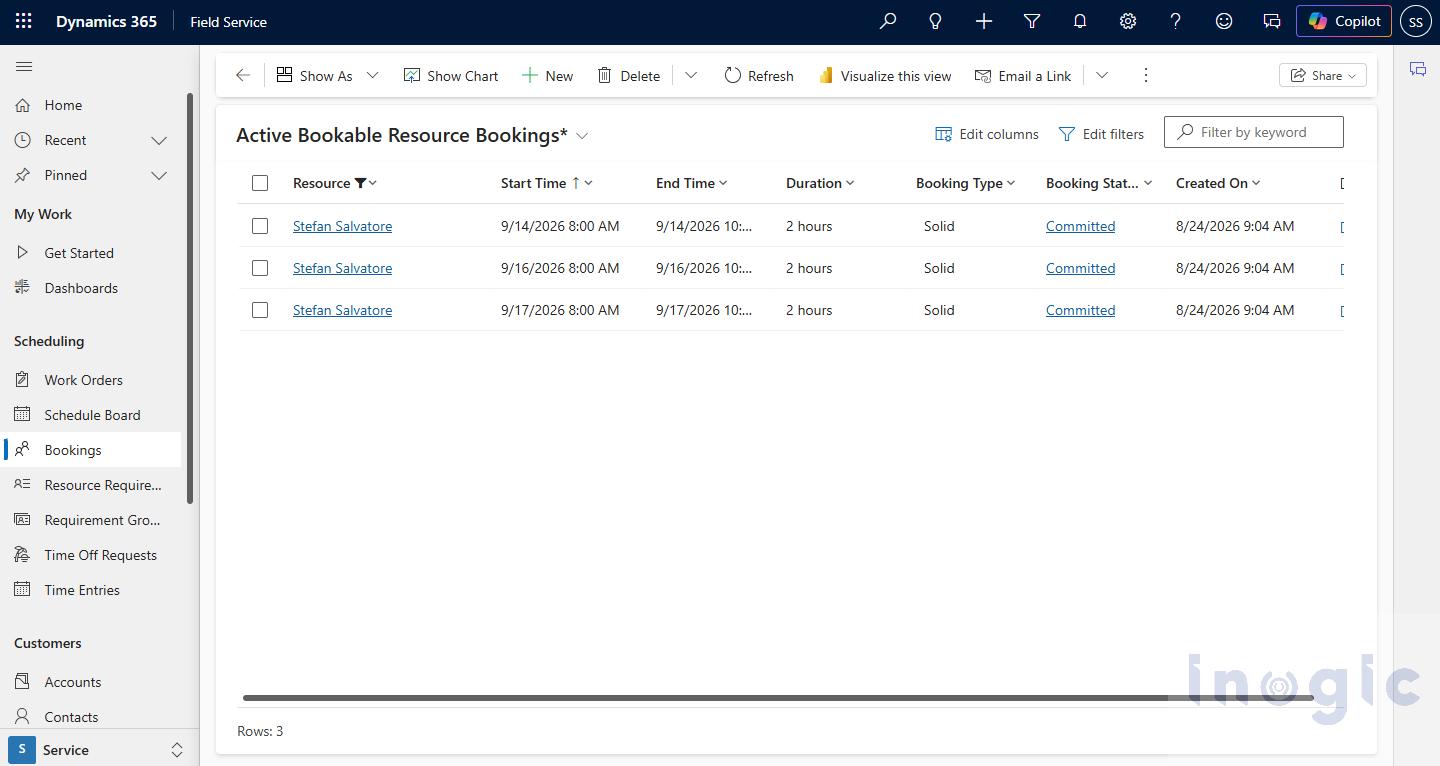
Task: Check the 9/17/2026 booking row checkbox
Action: [x=260, y=310]
